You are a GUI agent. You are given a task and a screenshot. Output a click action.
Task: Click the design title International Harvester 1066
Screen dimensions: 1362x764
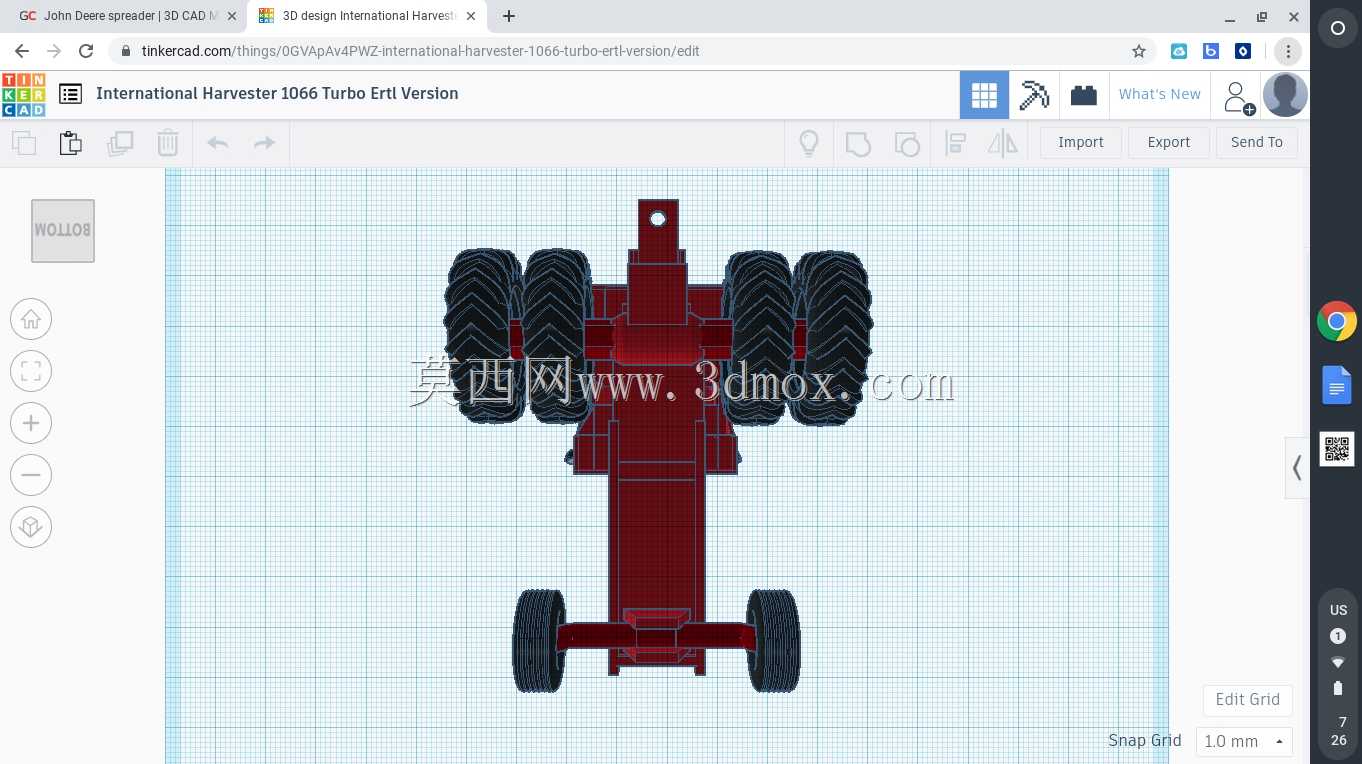pos(277,94)
